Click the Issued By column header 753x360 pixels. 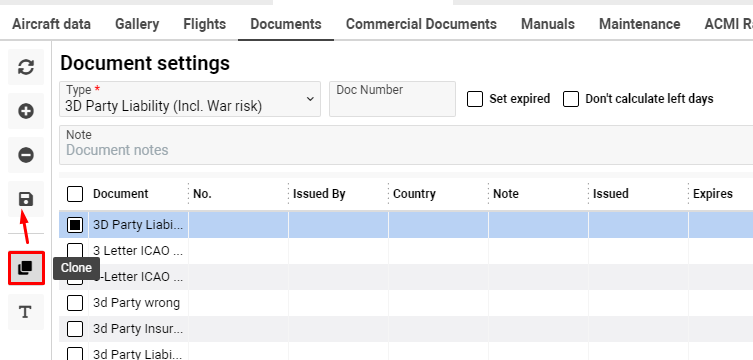point(319,194)
